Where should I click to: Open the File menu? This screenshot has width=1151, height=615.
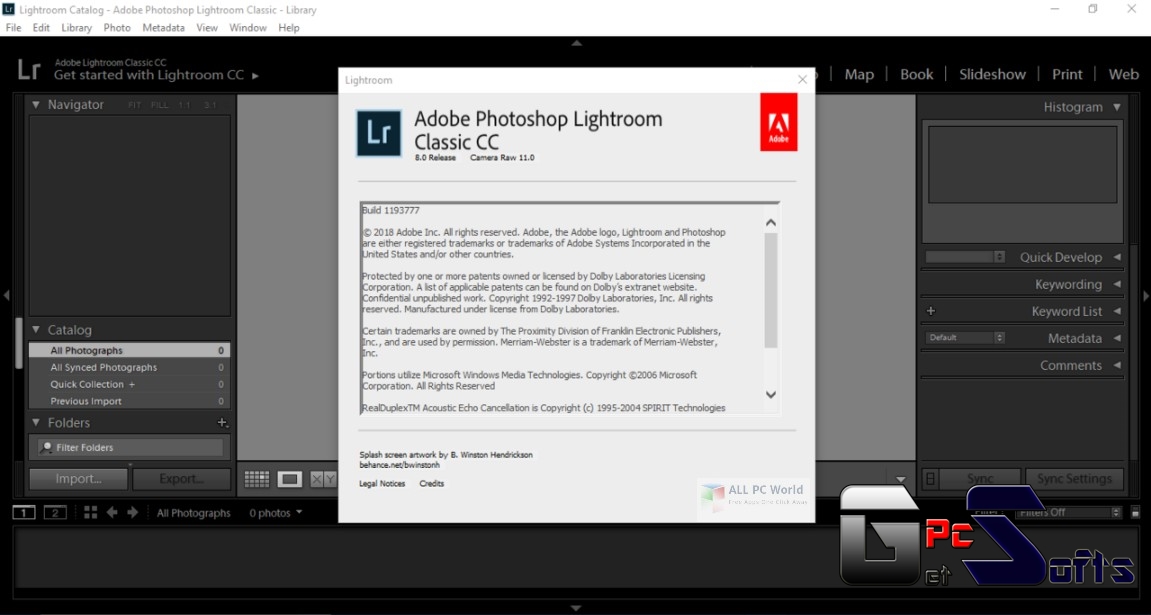click(x=13, y=28)
